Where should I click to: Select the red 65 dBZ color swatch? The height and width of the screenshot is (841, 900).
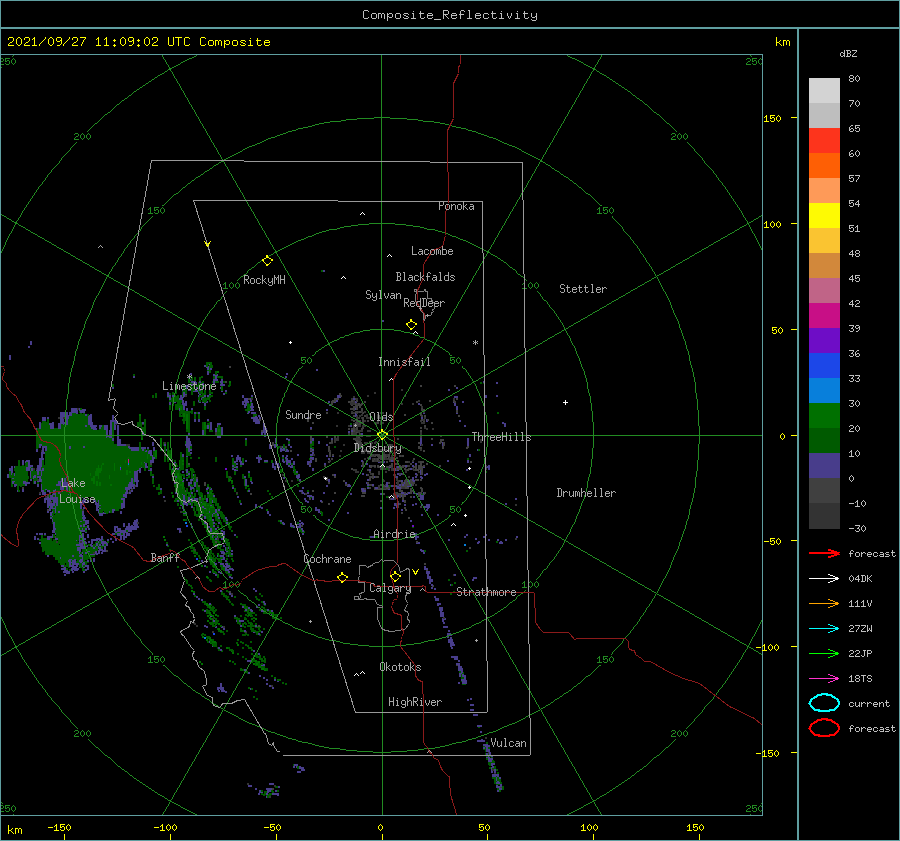(x=824, y=140)
